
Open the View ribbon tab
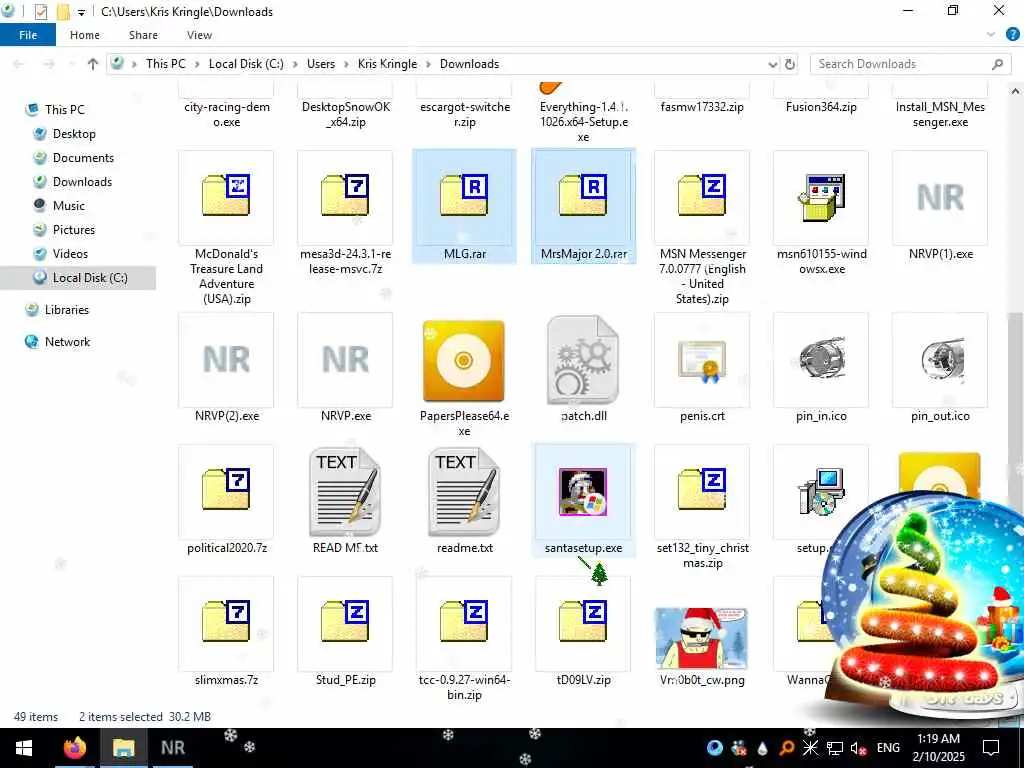[x=199, y=35]
